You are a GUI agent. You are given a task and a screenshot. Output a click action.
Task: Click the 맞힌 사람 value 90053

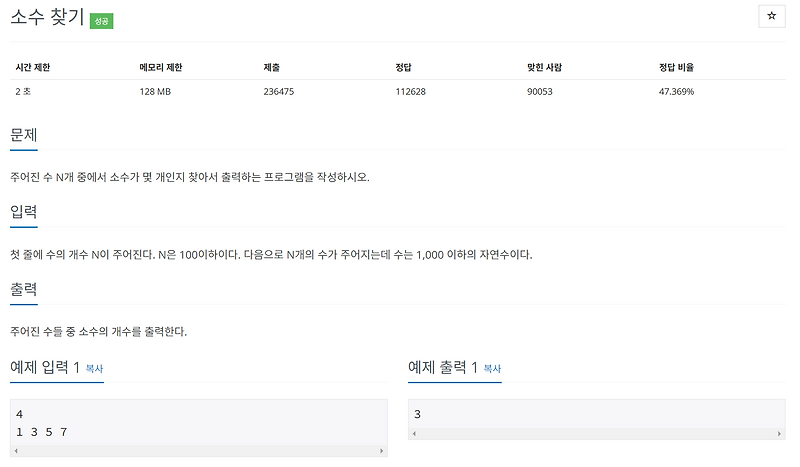click(540, 92)
